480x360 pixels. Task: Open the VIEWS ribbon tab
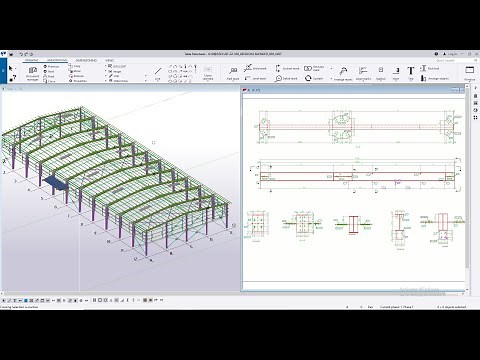(110, 60)
